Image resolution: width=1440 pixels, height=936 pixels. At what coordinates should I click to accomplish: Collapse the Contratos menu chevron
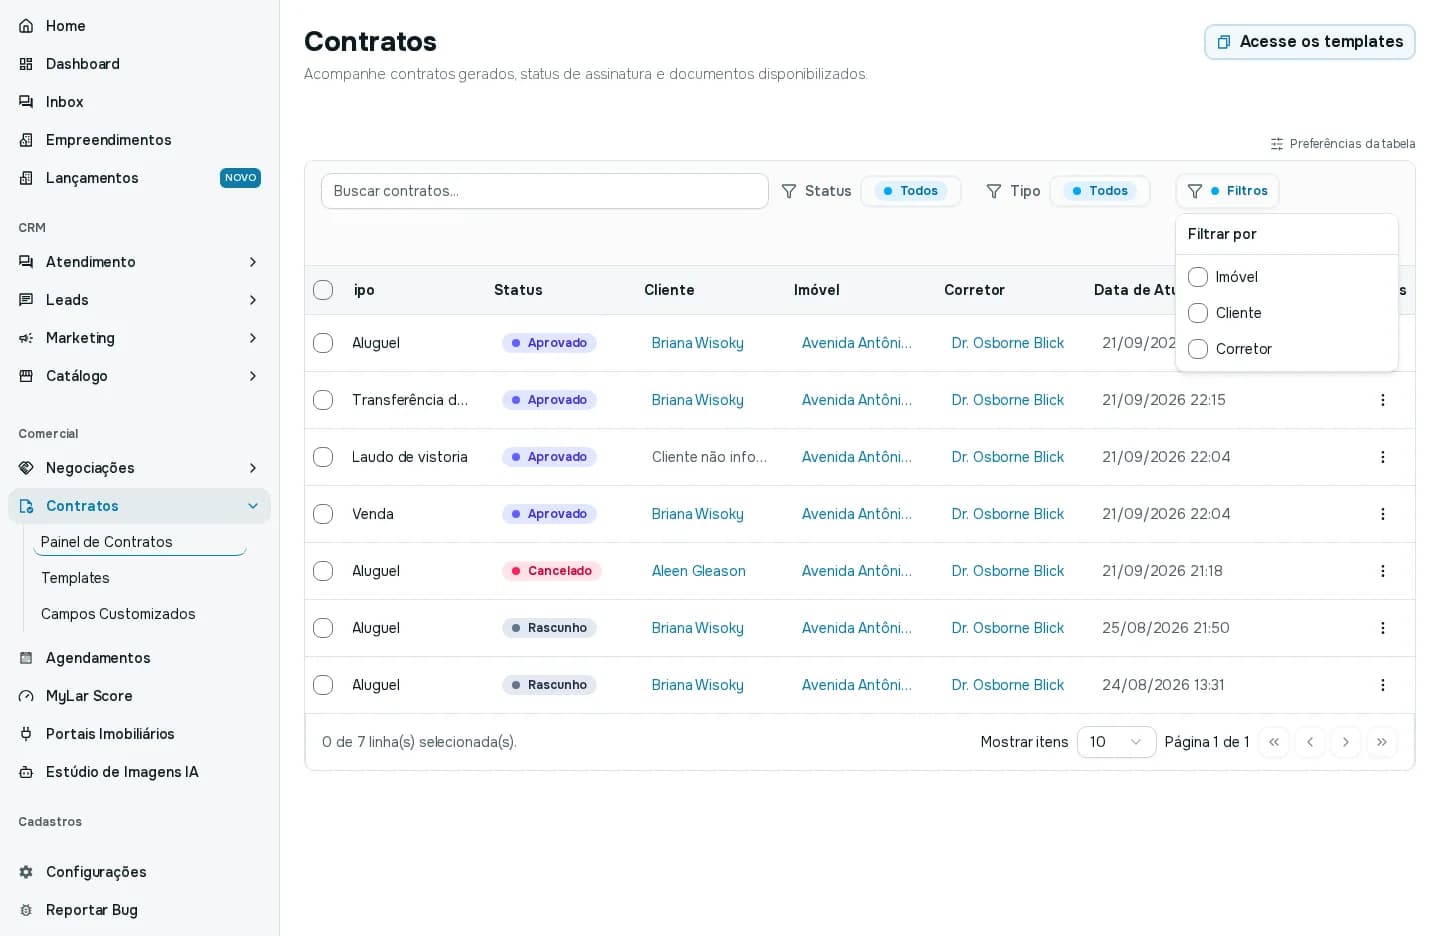pyautogui.click(x=253, y=506)
